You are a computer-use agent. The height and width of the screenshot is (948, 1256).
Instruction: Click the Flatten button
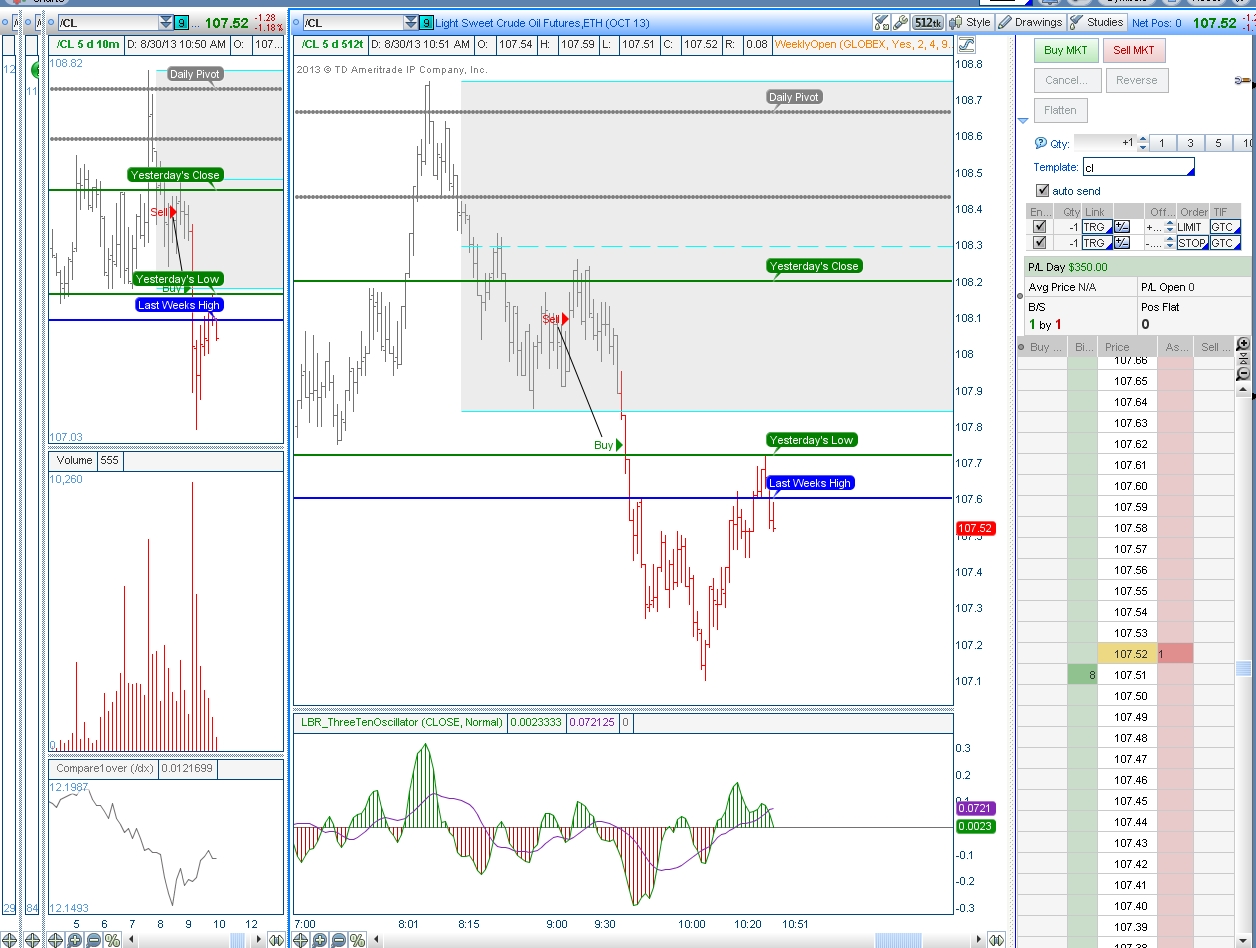1060,110
